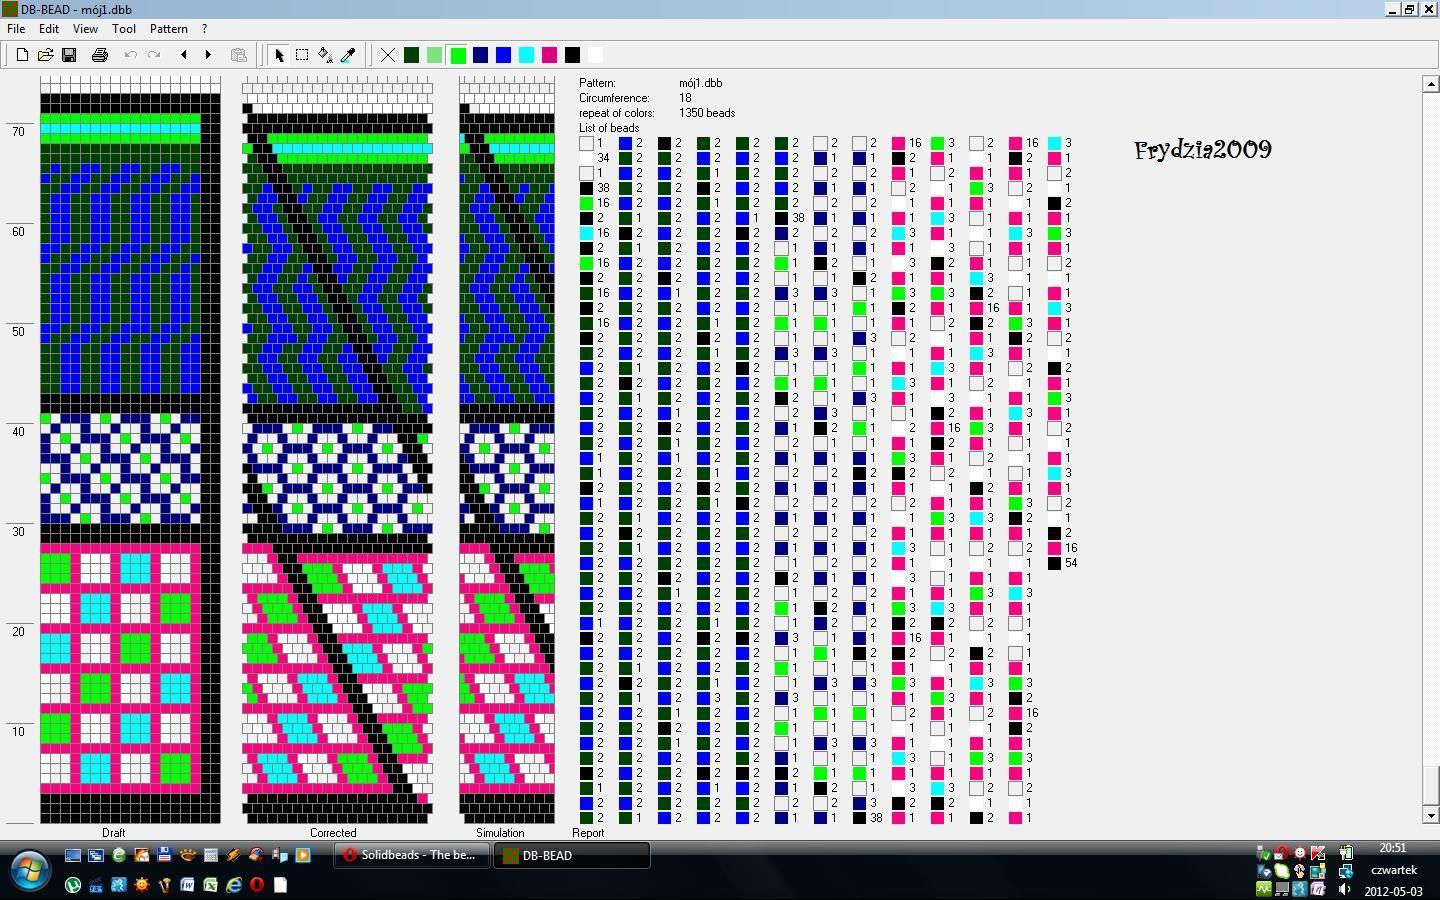Launch Word from quick launch

(x=187, y=885)
